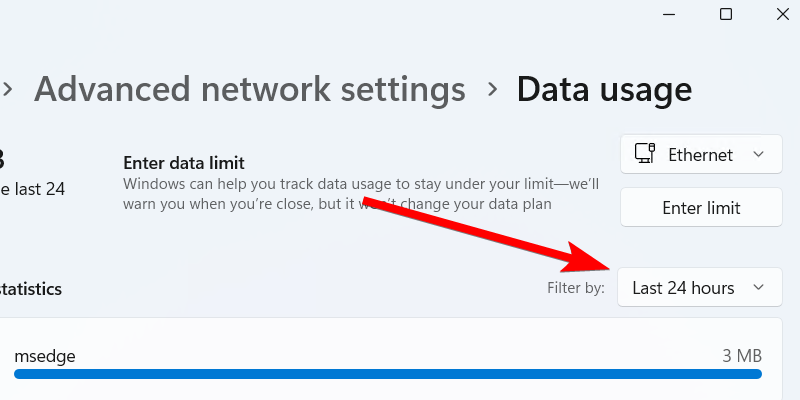Viewport: 800px width, 400px height.
Task: Open the Ethernet network selector dropdown
Action: [700, 155]
